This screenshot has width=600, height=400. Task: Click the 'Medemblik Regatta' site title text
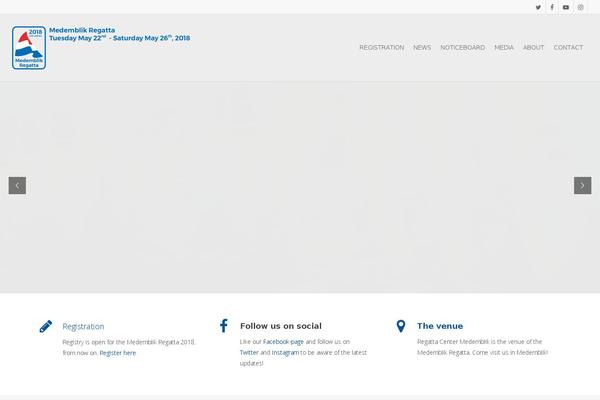[82, 30]
